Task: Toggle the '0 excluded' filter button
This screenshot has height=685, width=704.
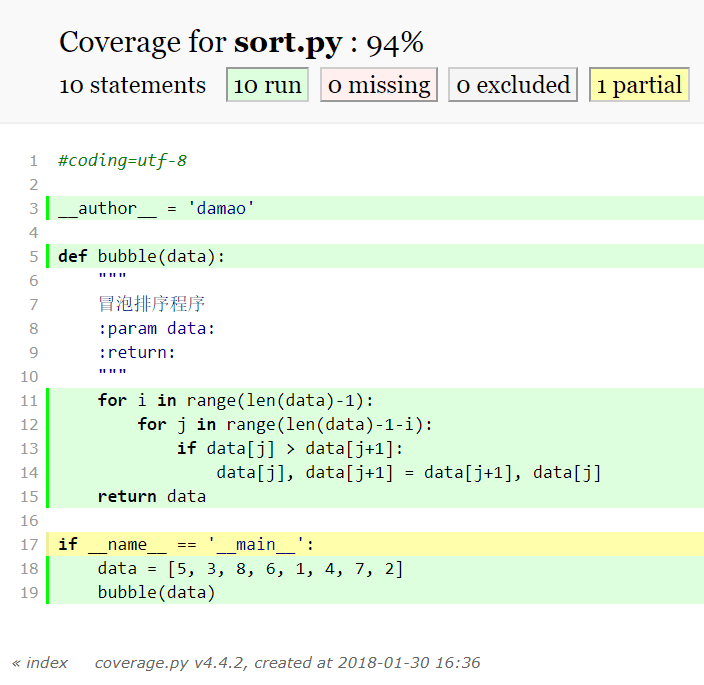Action: (x=513, y=85)
